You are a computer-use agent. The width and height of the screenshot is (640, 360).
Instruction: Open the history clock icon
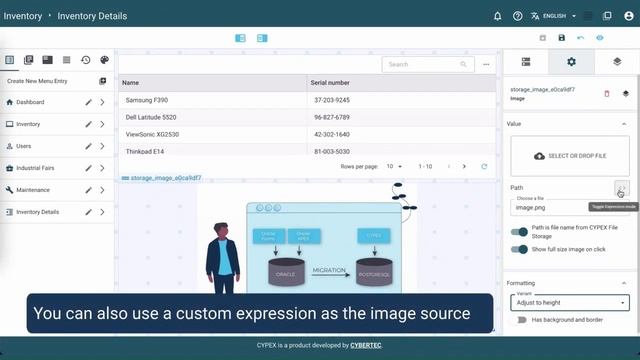pyautogui.click(x=85, y=60)
